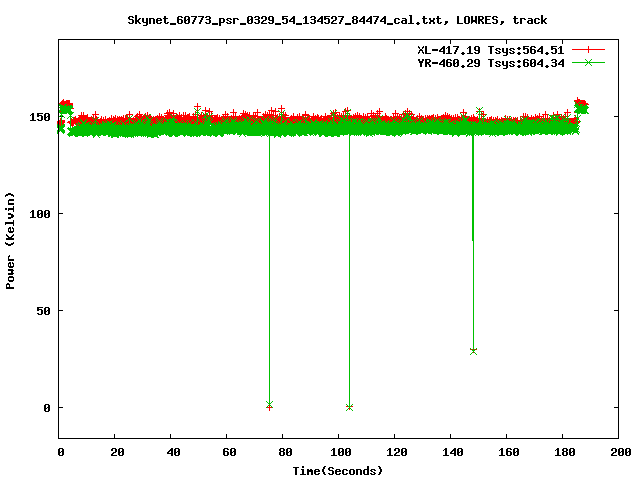Click the dropout data point near 148 seconds
Screen dimensions: 640x480
[473, 351]
